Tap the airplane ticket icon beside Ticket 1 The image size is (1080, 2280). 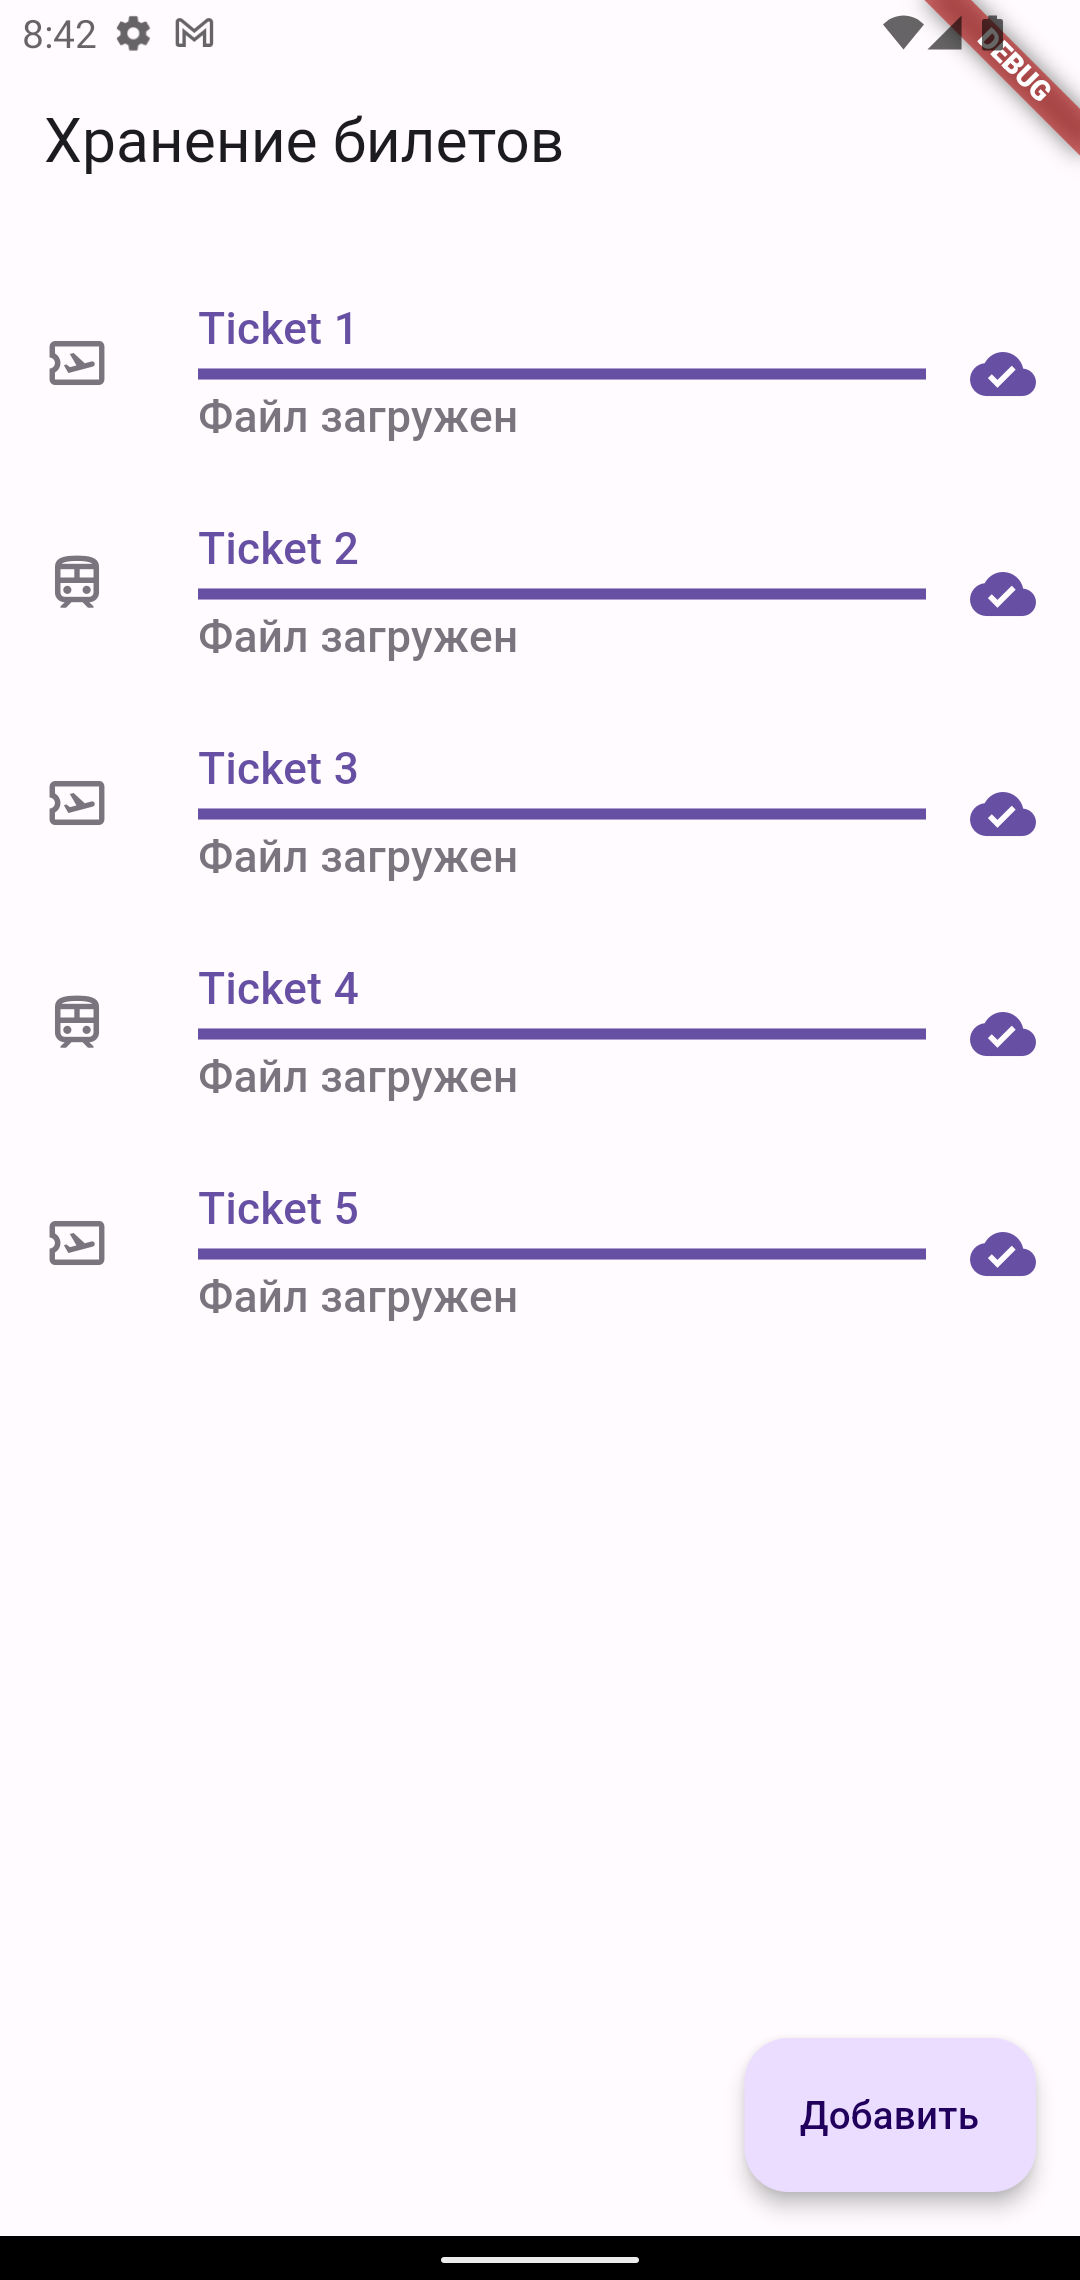(77, 363)
